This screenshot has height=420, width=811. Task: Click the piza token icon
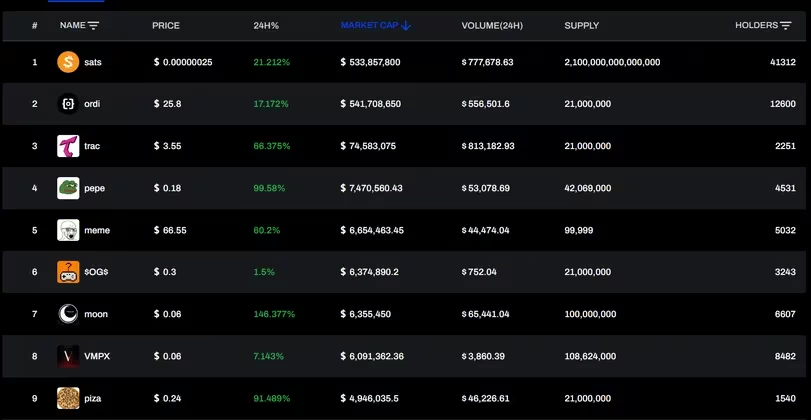click(68, 398)
